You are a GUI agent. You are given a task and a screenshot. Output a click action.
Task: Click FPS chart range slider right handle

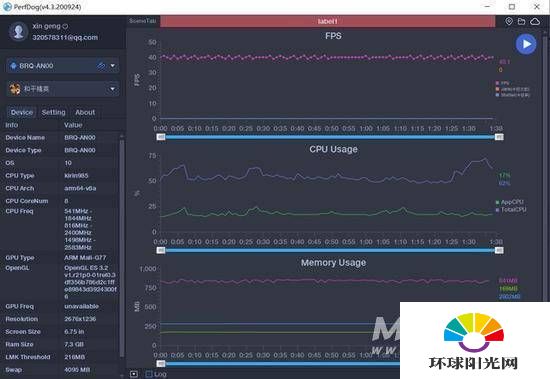coord(499,137)
